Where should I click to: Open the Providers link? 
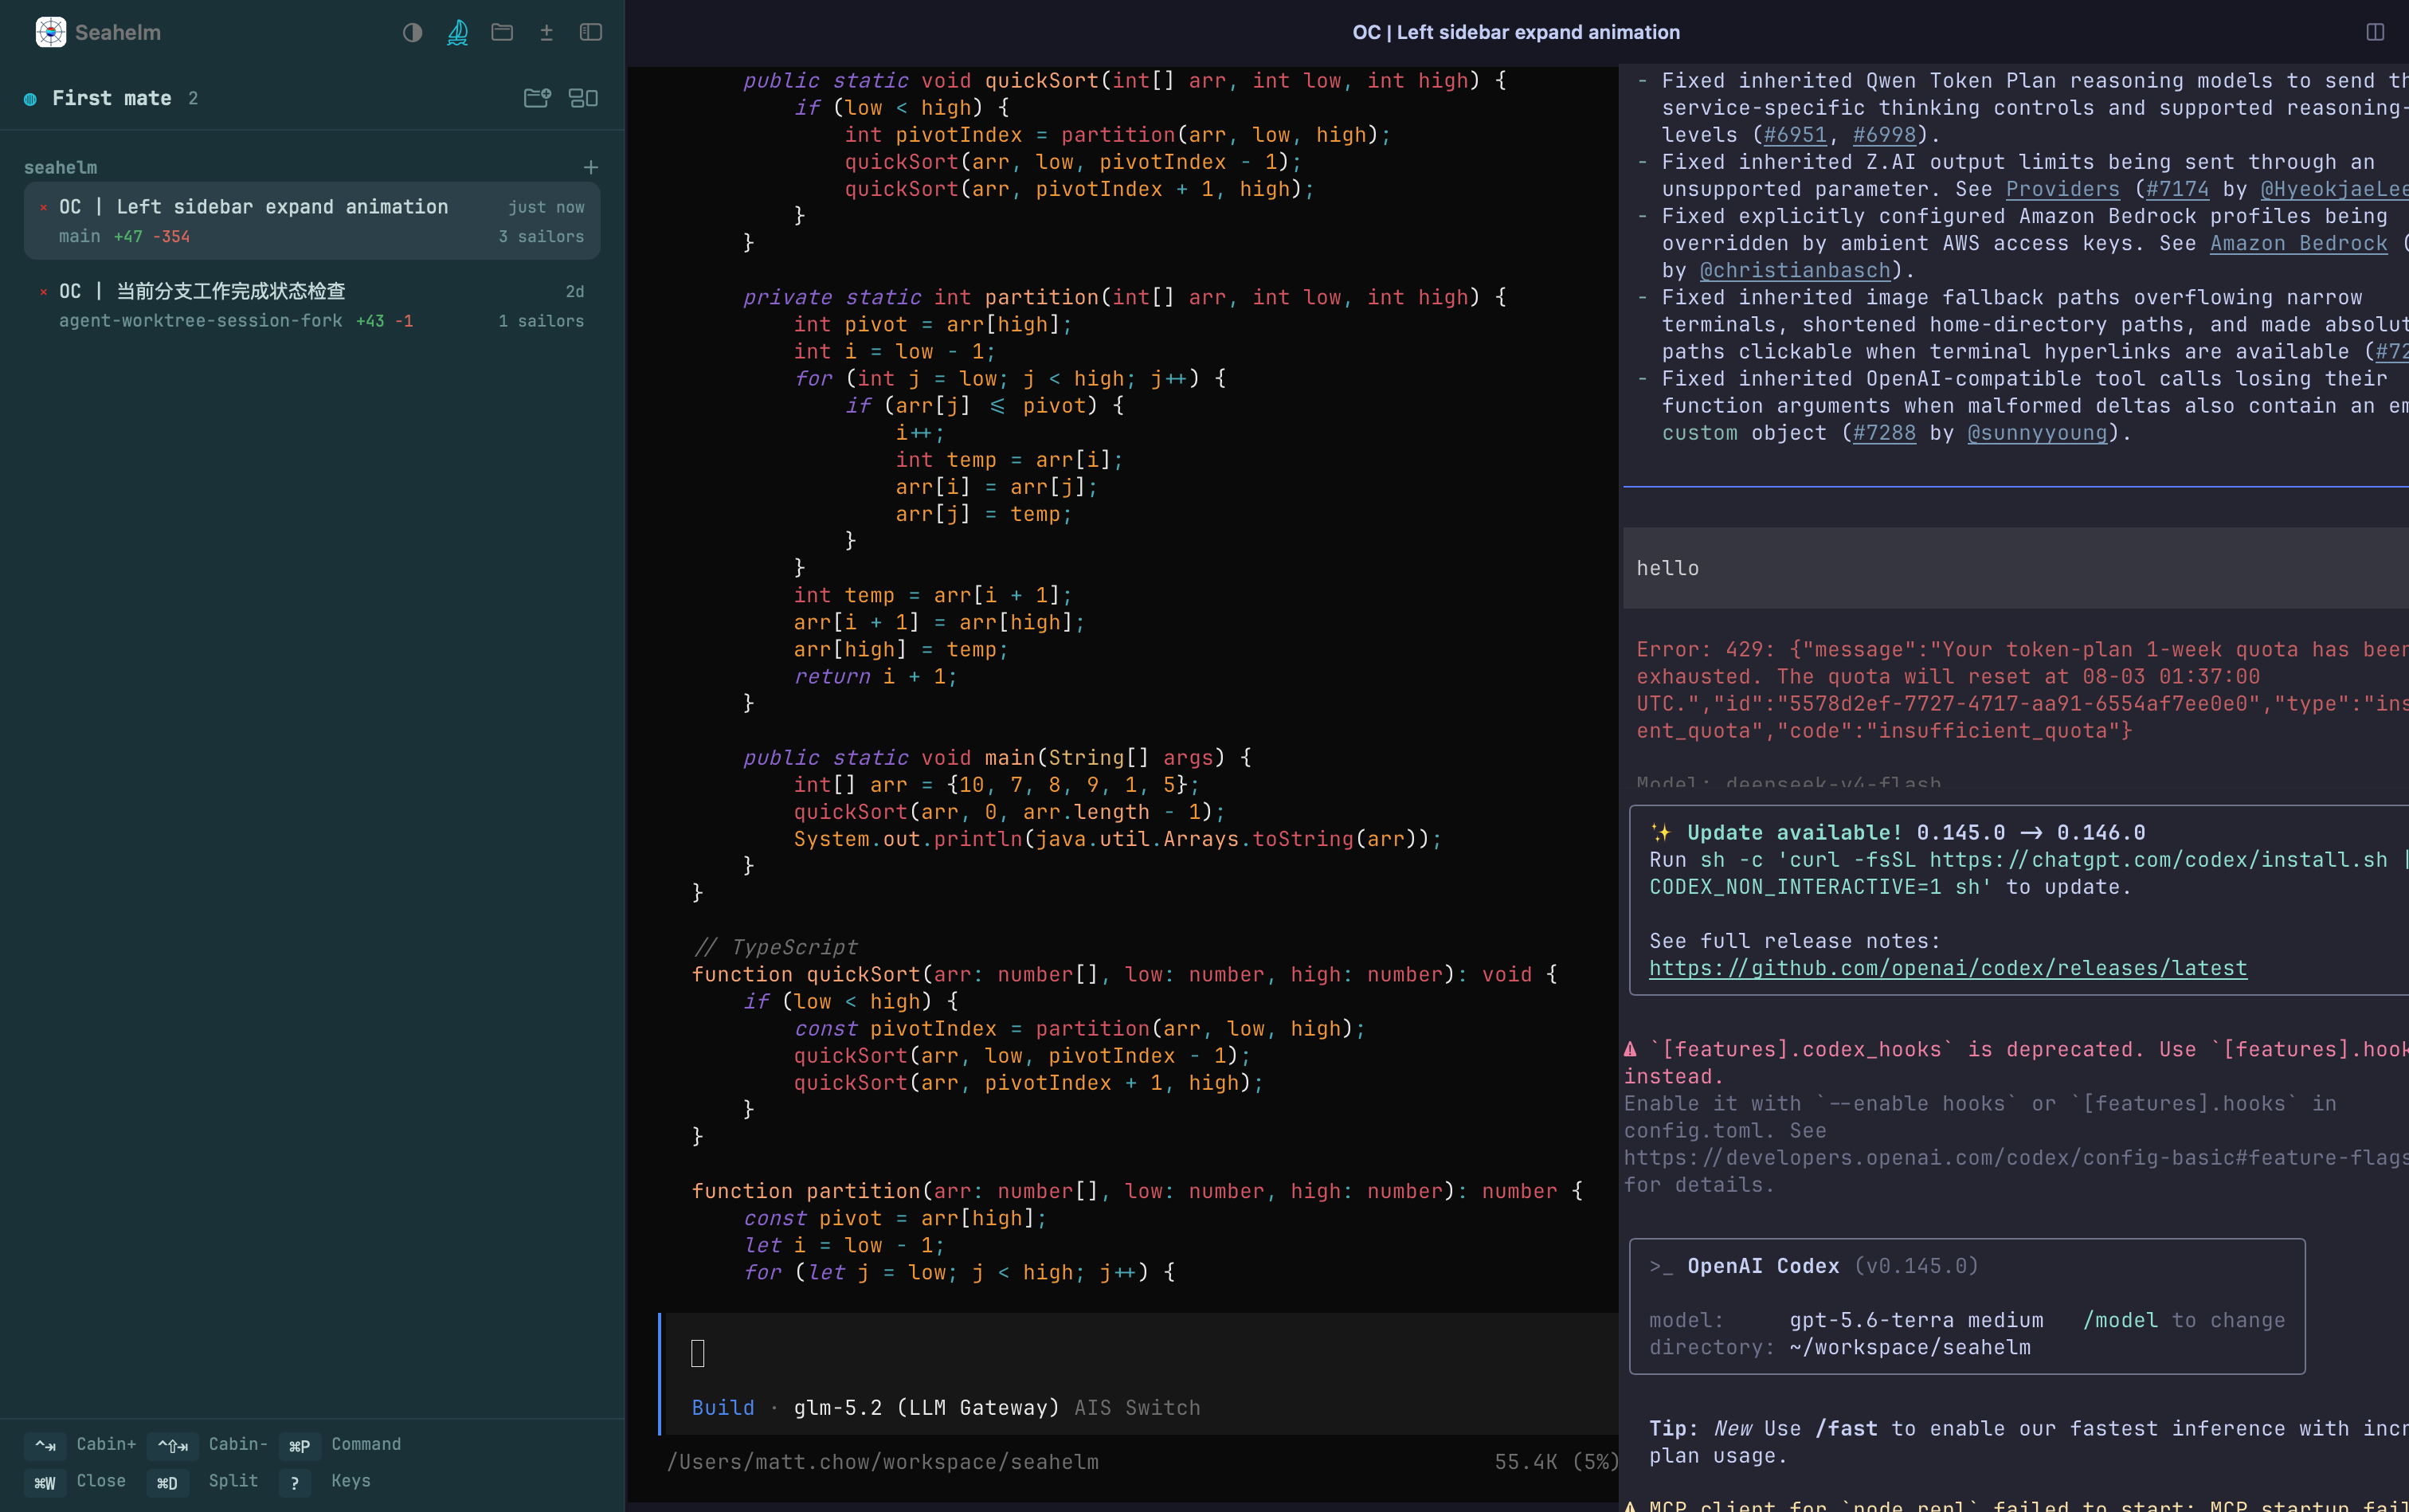(x=2062, y=189)
